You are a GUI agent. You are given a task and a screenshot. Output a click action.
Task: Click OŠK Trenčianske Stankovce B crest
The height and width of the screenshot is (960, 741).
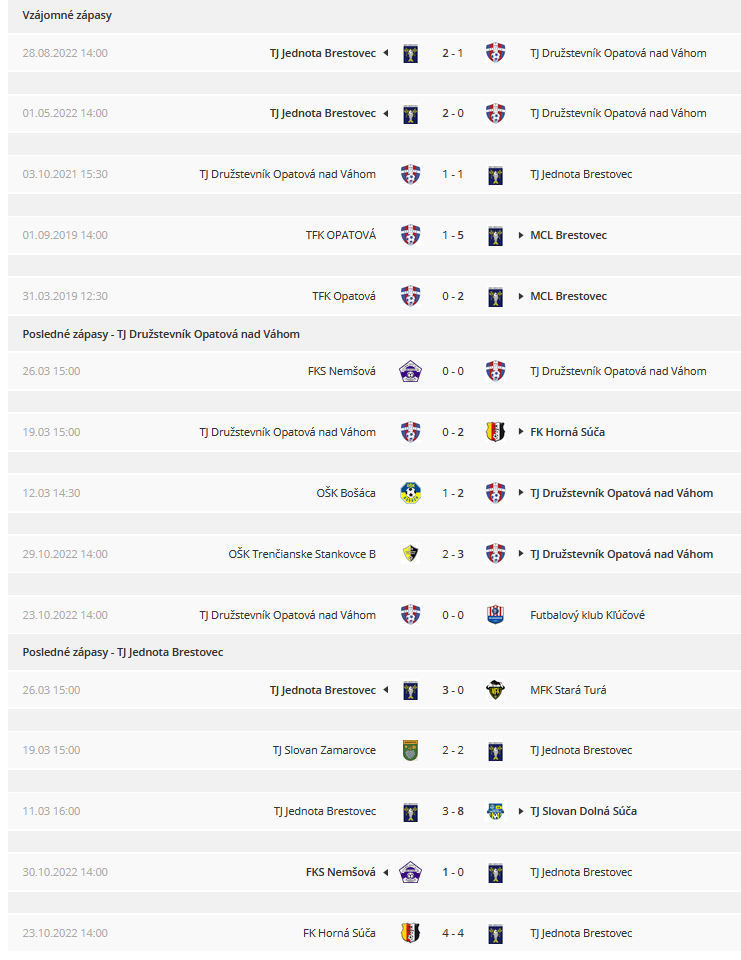pos(410,553)
